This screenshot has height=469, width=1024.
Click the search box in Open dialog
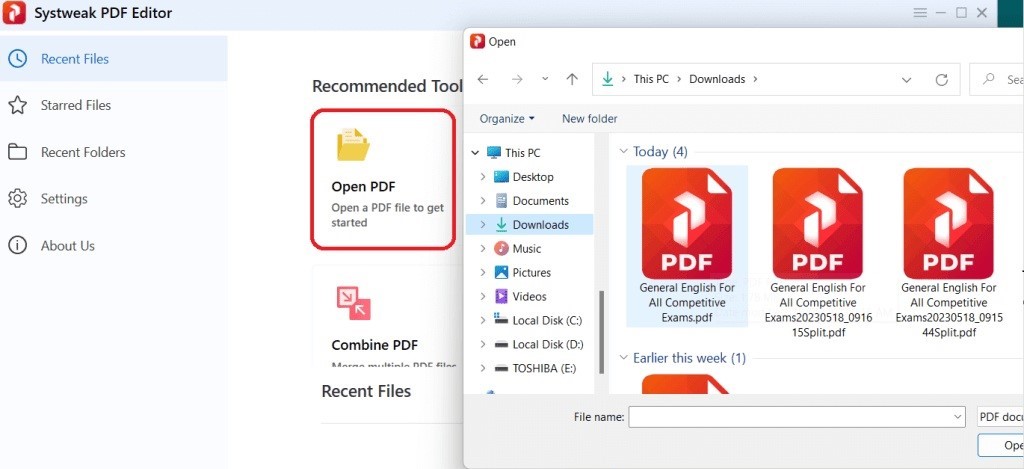997,79
